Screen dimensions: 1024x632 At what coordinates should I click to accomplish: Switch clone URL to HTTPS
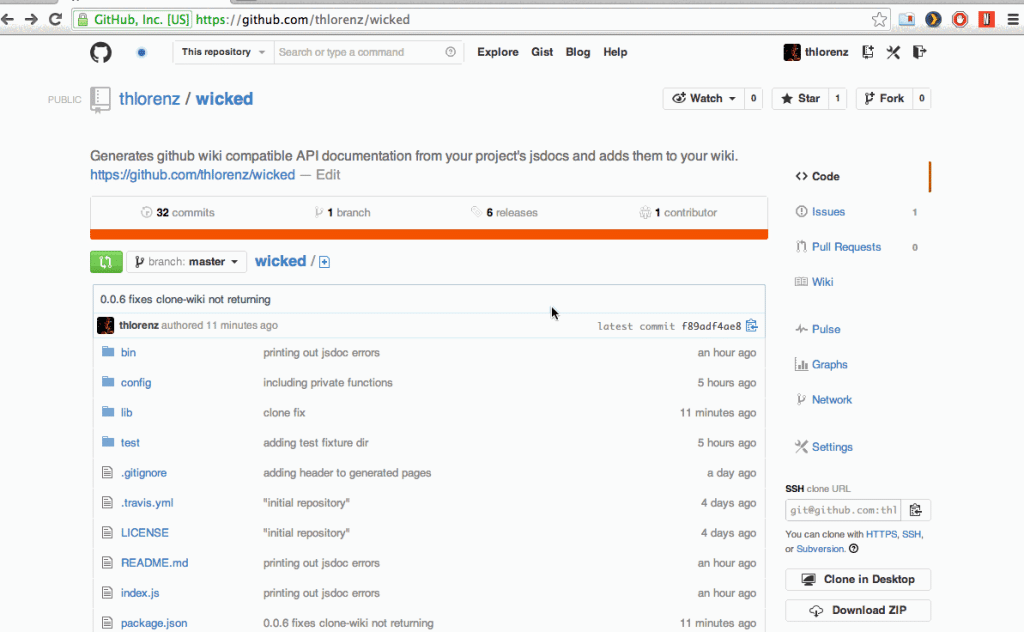(882, 534)
